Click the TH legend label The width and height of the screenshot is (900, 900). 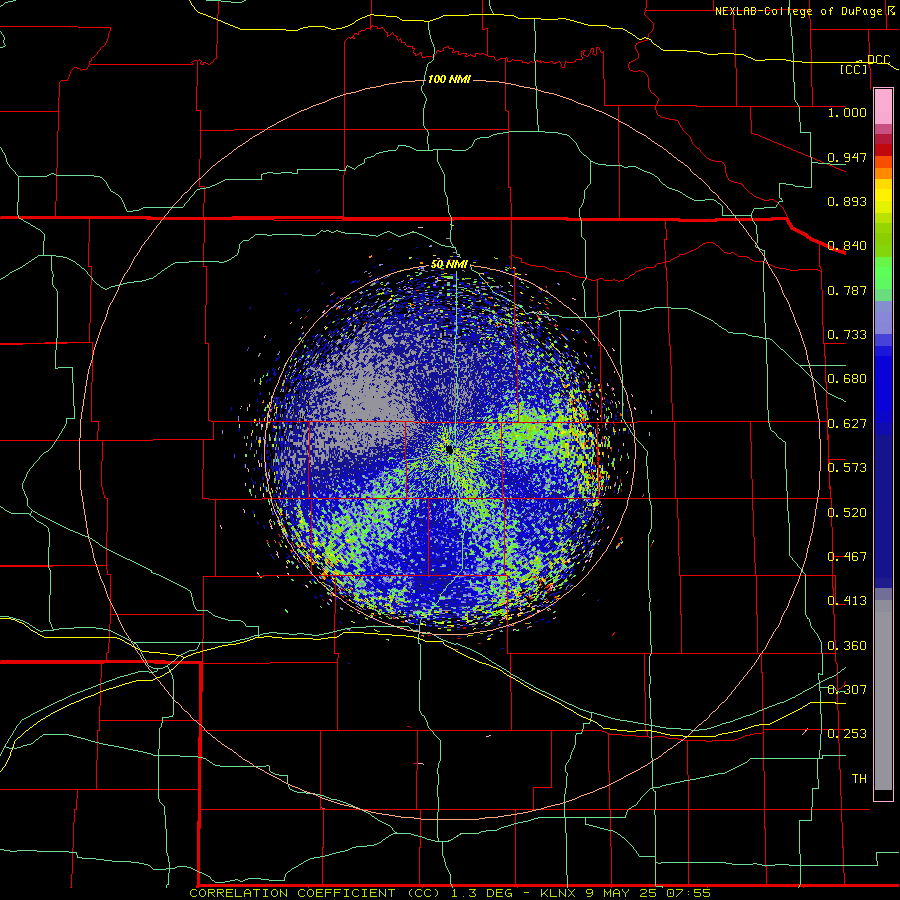point(859,779)
